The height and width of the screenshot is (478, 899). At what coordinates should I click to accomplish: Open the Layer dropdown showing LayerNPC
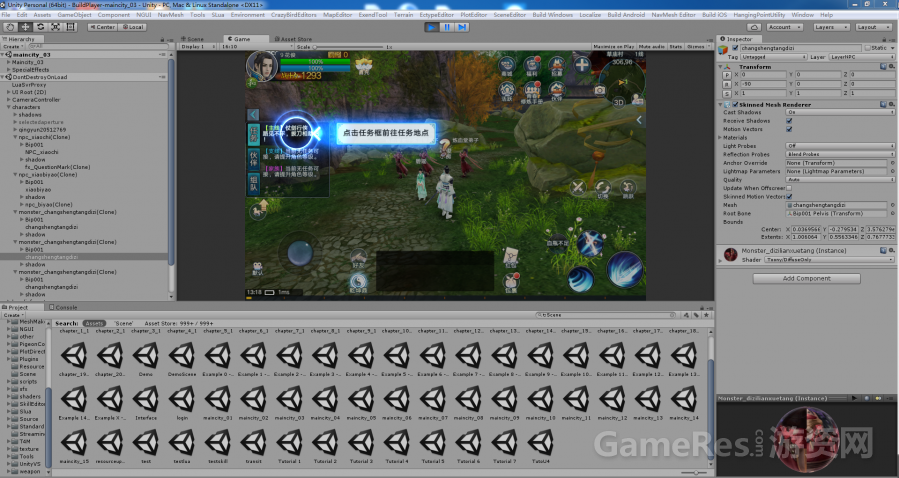[861, 57]
